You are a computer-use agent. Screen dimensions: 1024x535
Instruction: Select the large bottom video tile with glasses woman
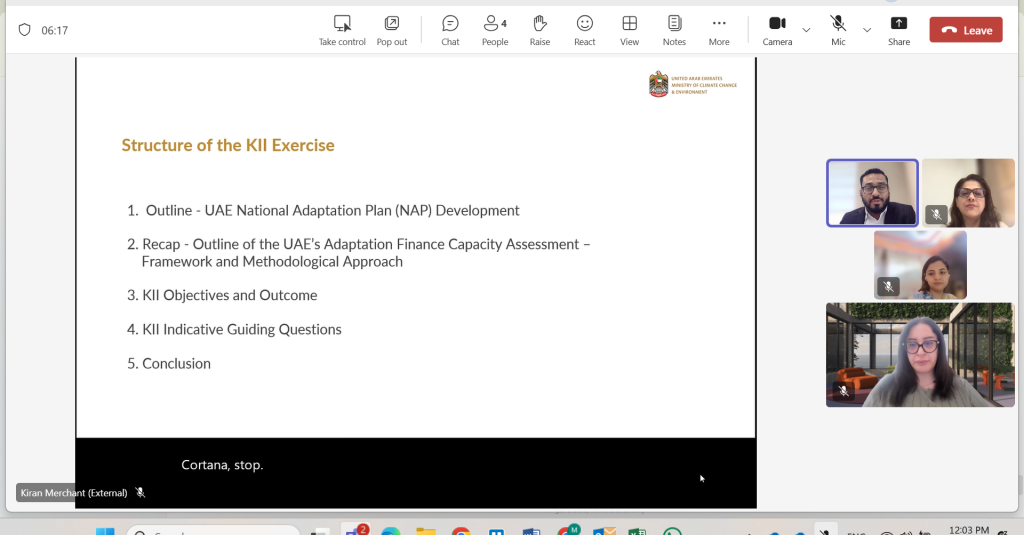tap(920, 355)
